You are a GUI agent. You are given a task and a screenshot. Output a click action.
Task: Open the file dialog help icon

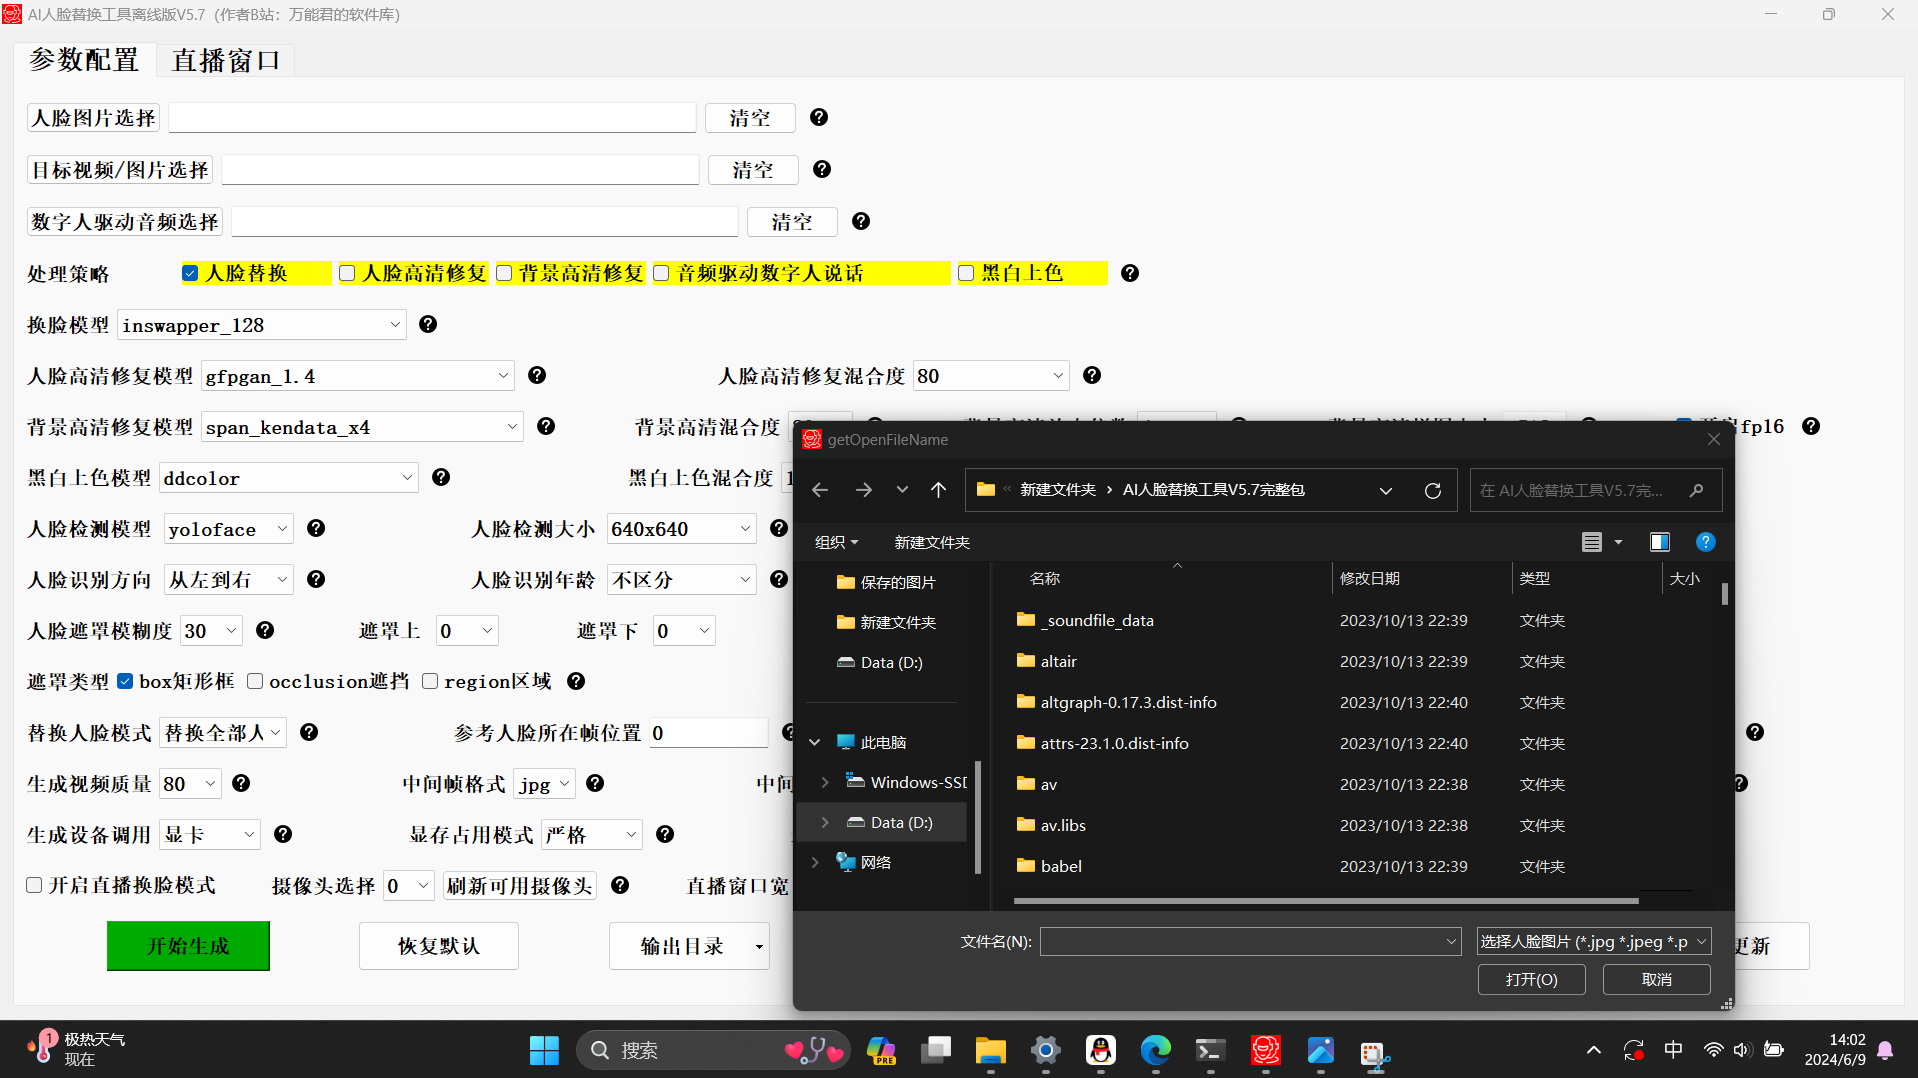[1705, 542]
